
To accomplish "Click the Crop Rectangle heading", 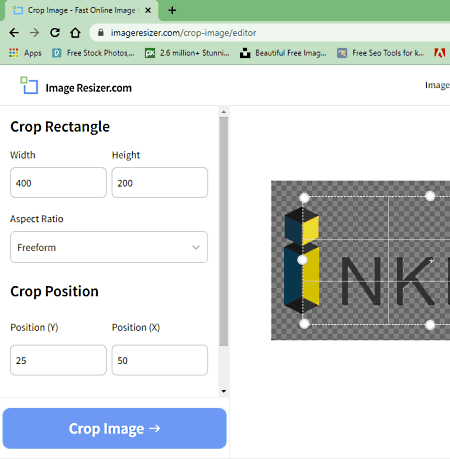I will pos(60,127).
